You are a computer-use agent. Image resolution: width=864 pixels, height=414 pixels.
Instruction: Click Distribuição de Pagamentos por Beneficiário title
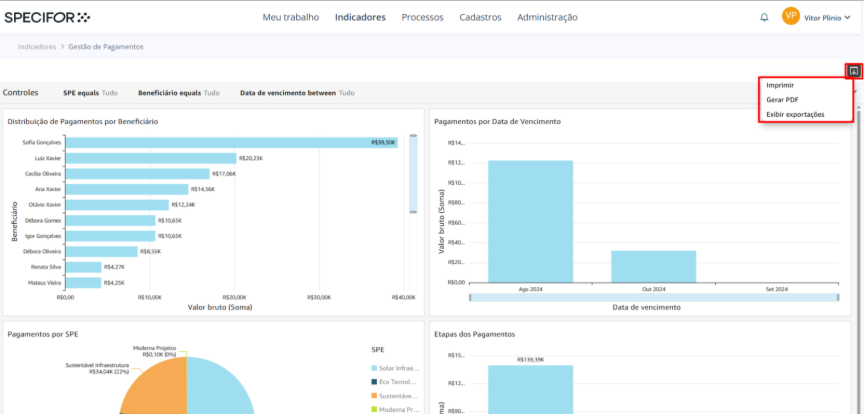83,121
